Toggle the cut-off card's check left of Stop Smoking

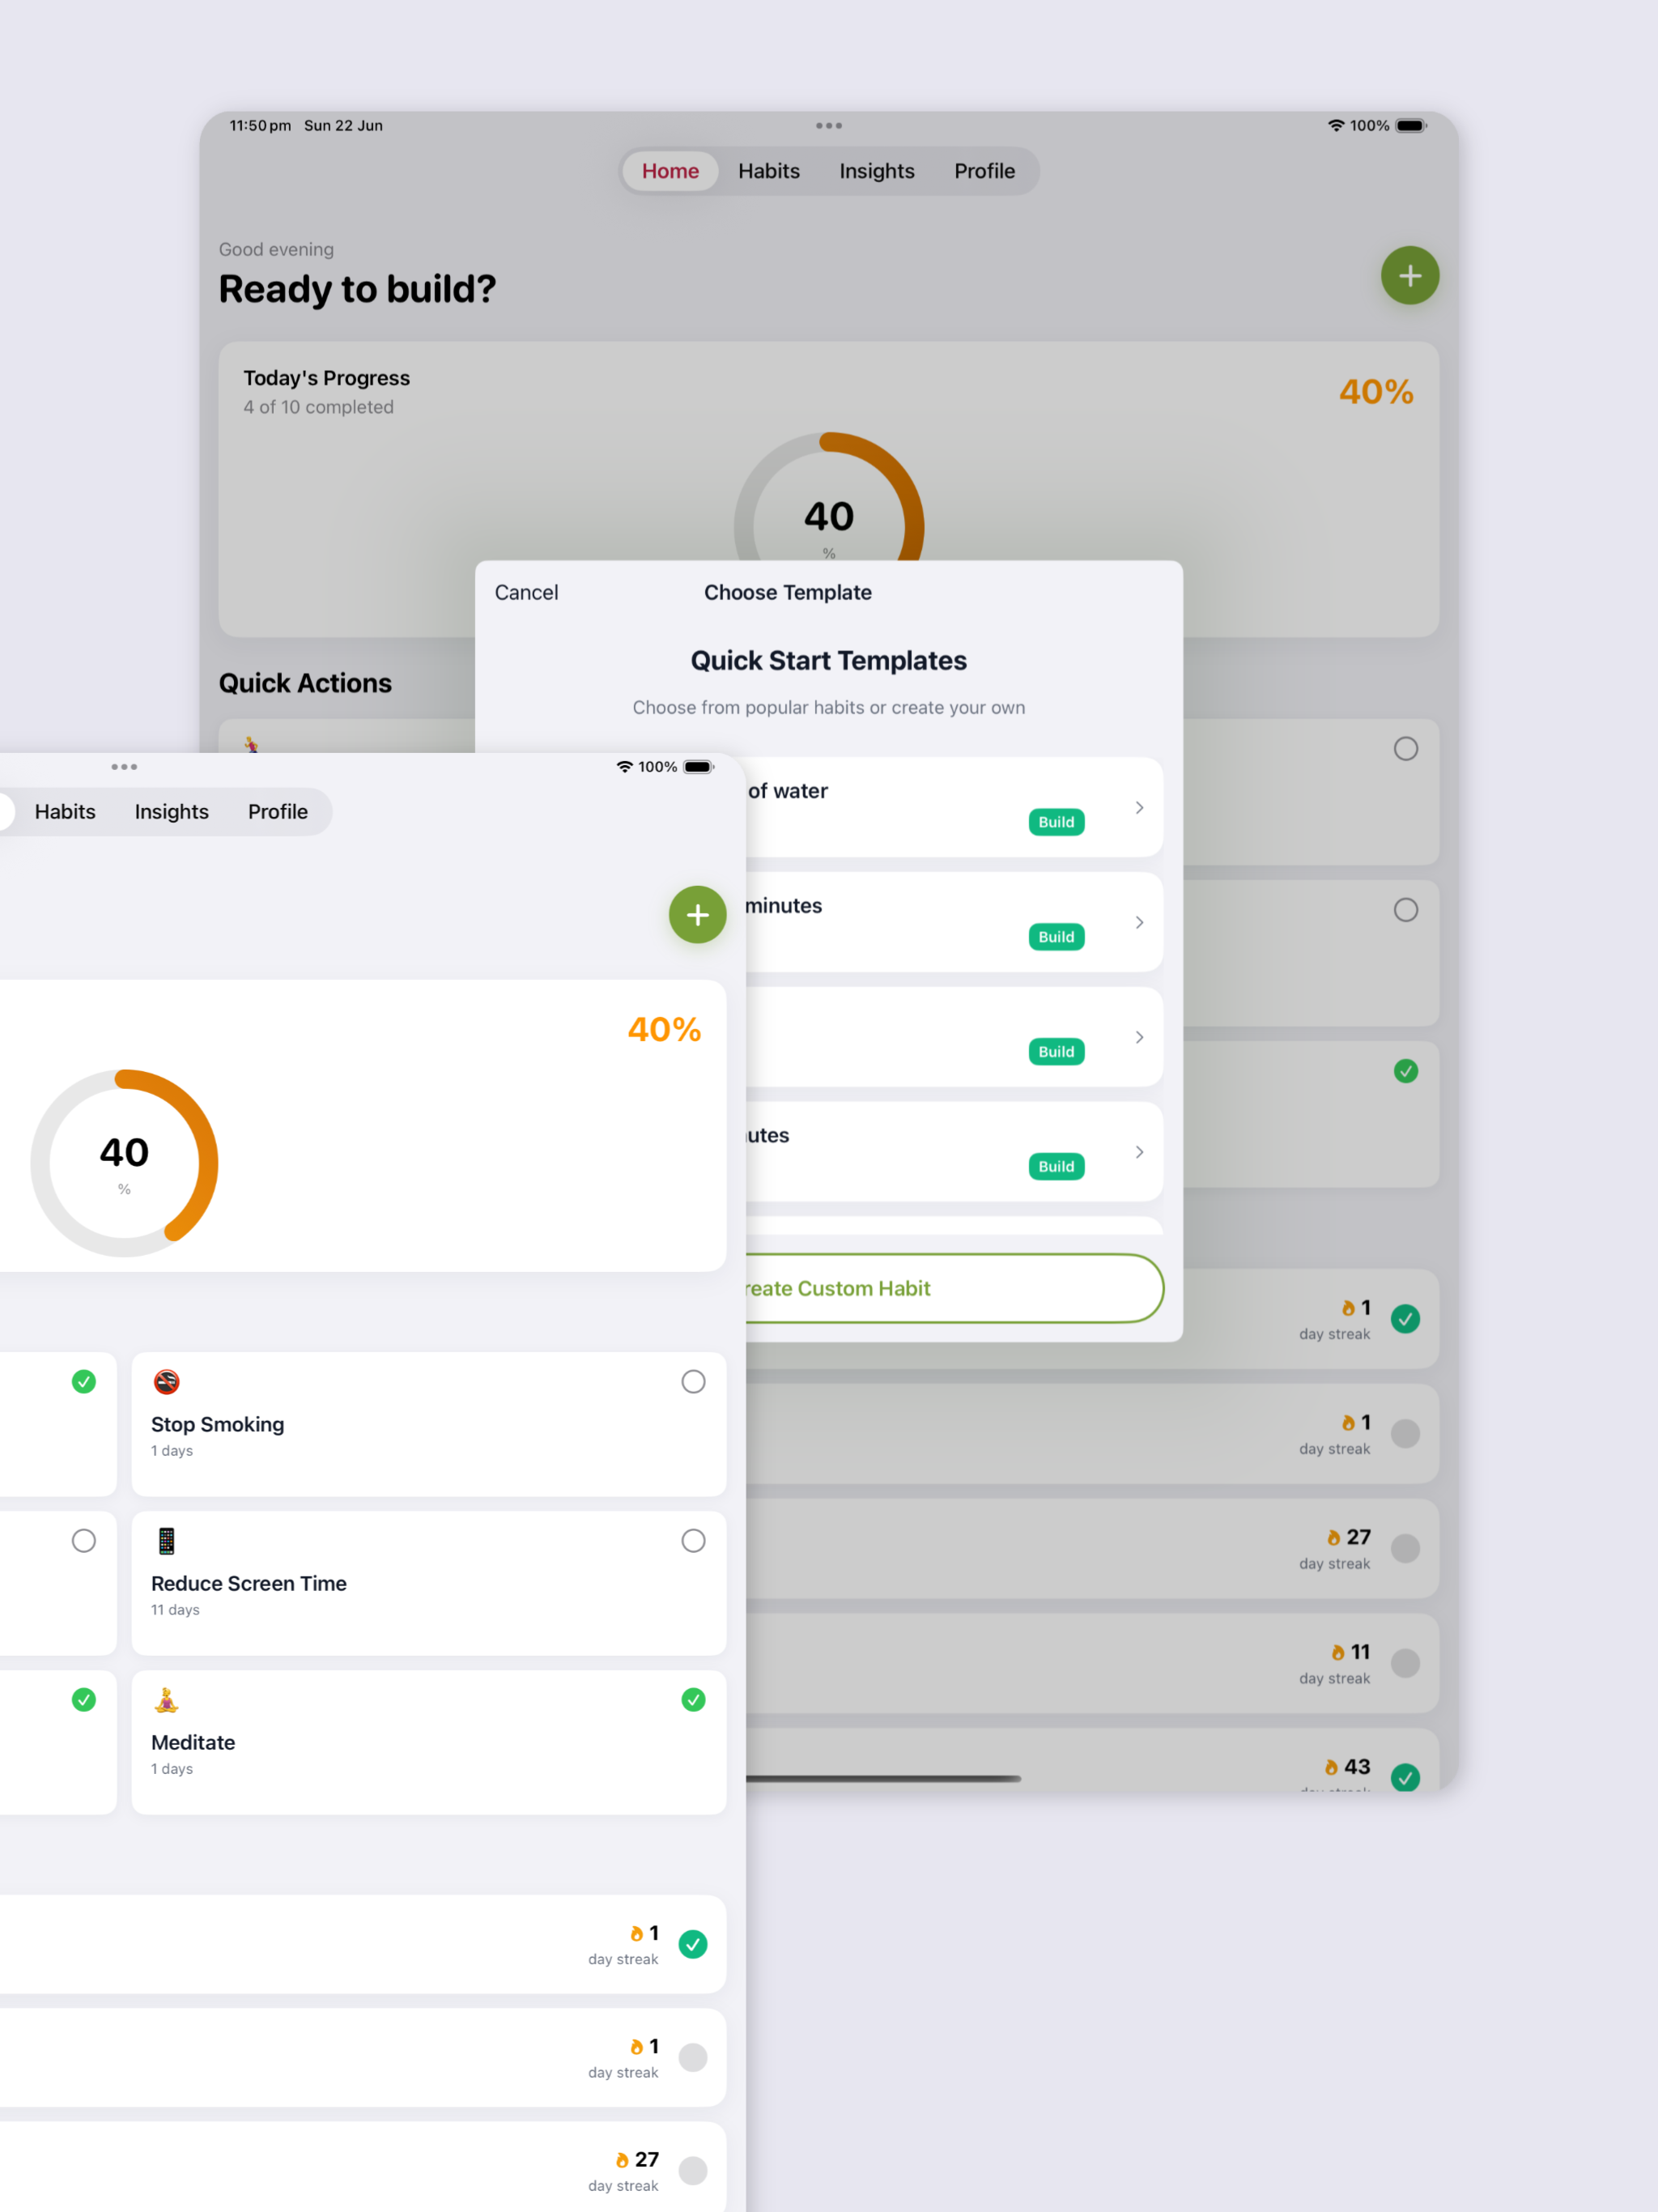click(x=84, y=1381)
